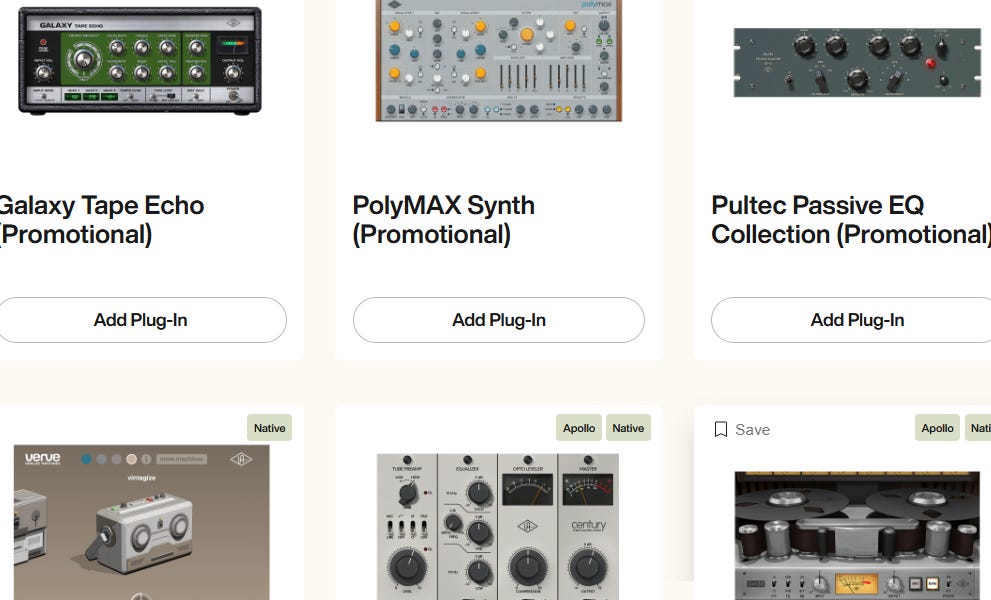Click the Apollo tag on Century card

pyautogui.click(x=579, y=428)
